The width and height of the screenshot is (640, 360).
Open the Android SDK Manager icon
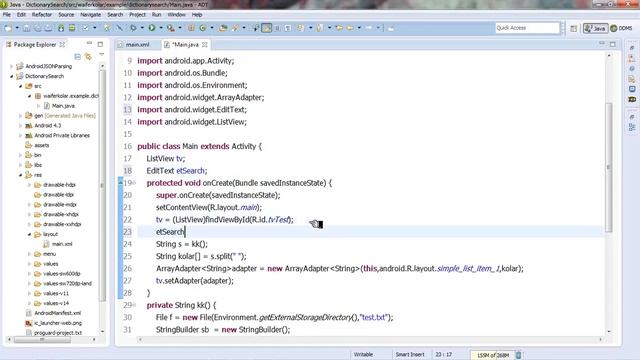(x=61, y=28)
